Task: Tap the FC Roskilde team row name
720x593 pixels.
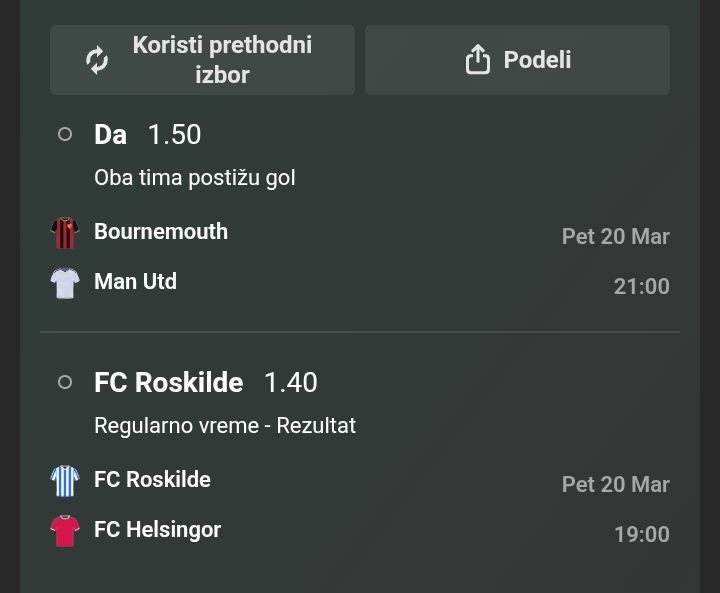Action: [152, 480]
